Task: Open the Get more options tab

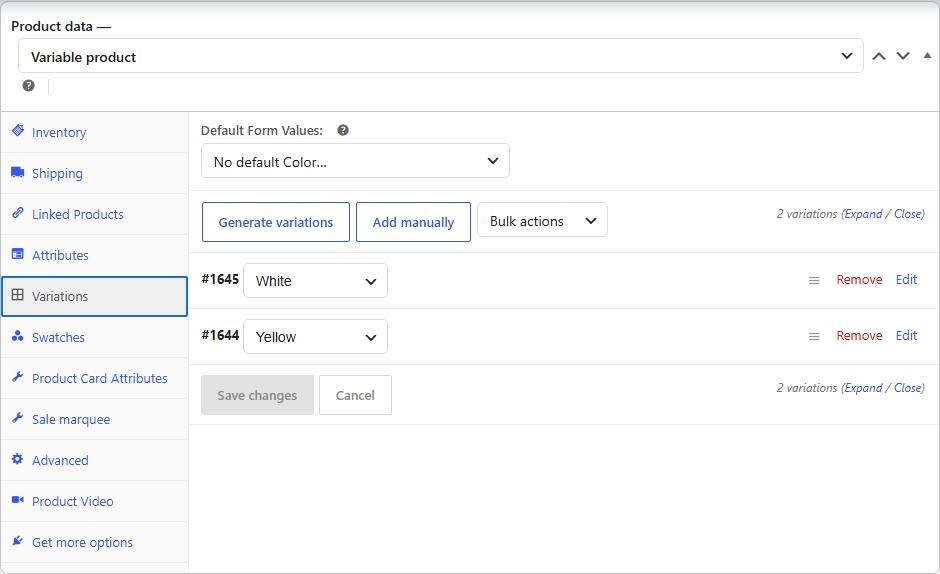Action: [x=95, y=542]
